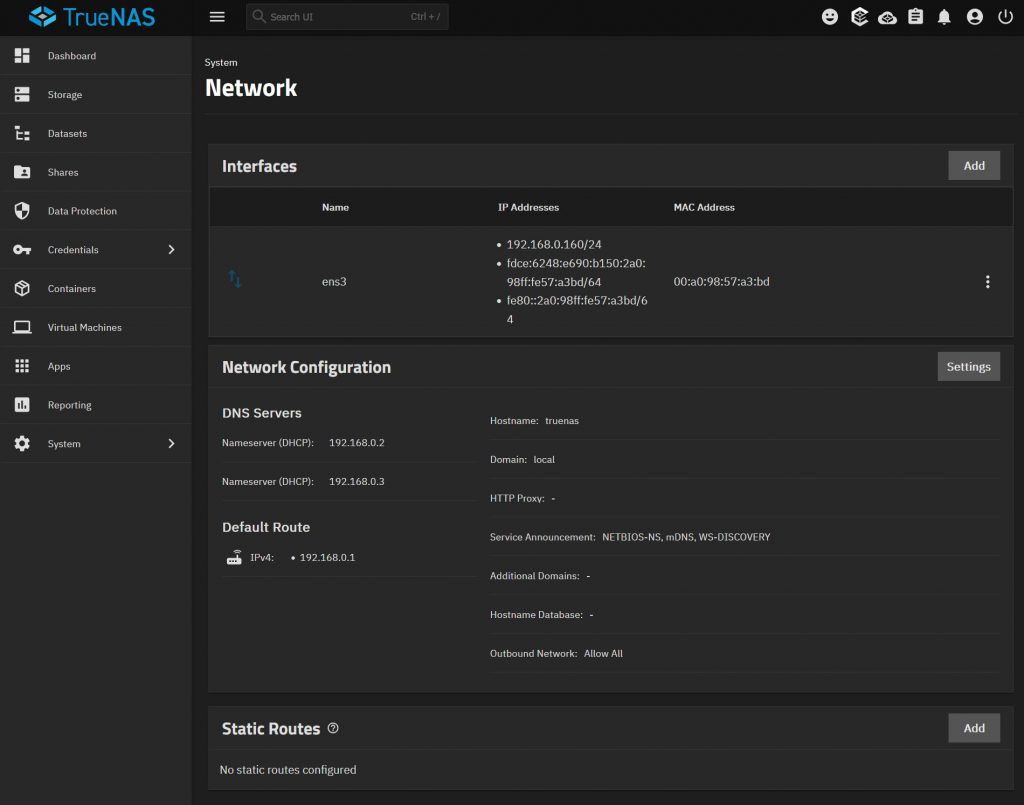The image size is (1024, 805).
Task: Click the Outbound Network Allow All value
Action: click(603, 654)
